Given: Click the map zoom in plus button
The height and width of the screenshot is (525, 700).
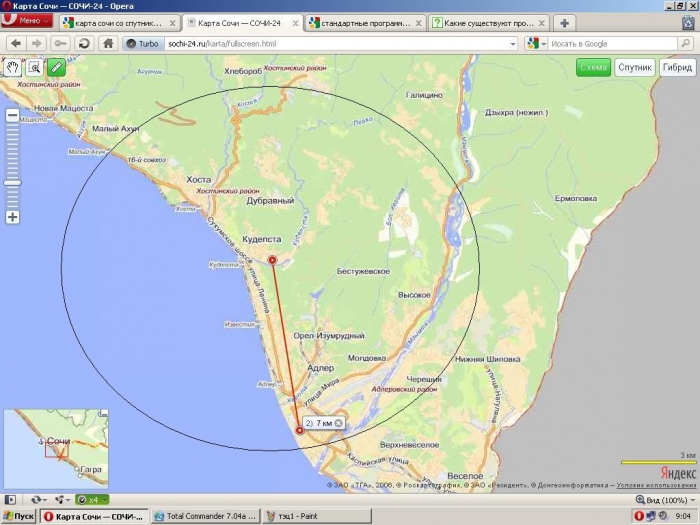Looking at the screenshot, I should pos(13,217).
